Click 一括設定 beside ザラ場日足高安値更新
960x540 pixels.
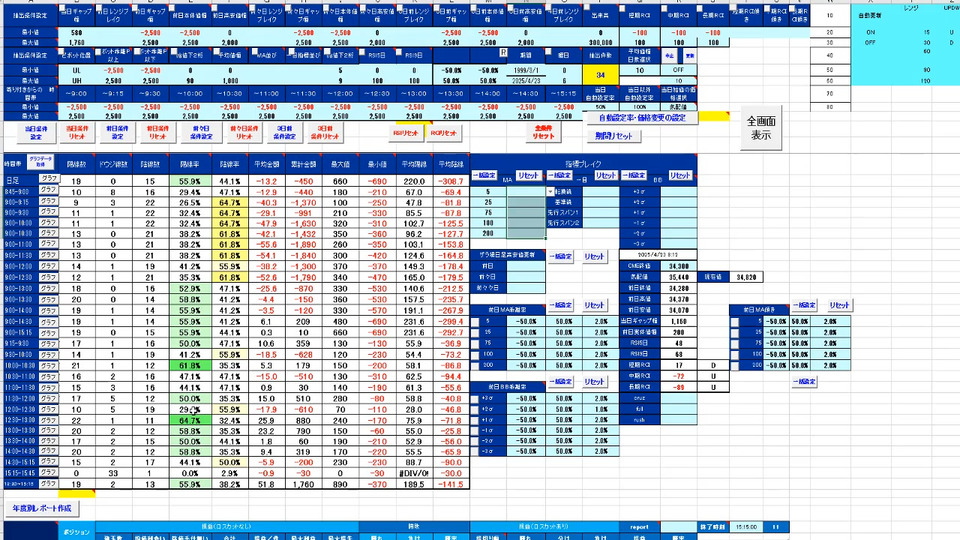(560, 257)
